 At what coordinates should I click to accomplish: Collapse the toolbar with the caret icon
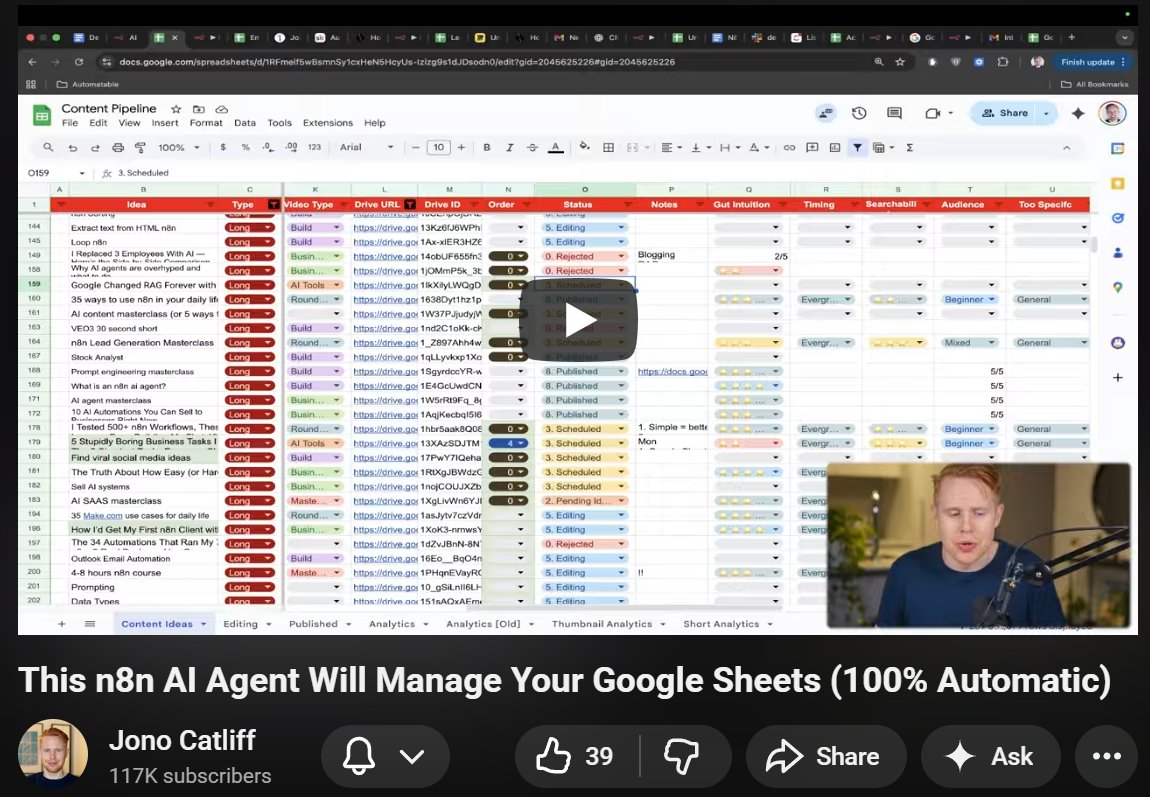tap(1066, 147)
